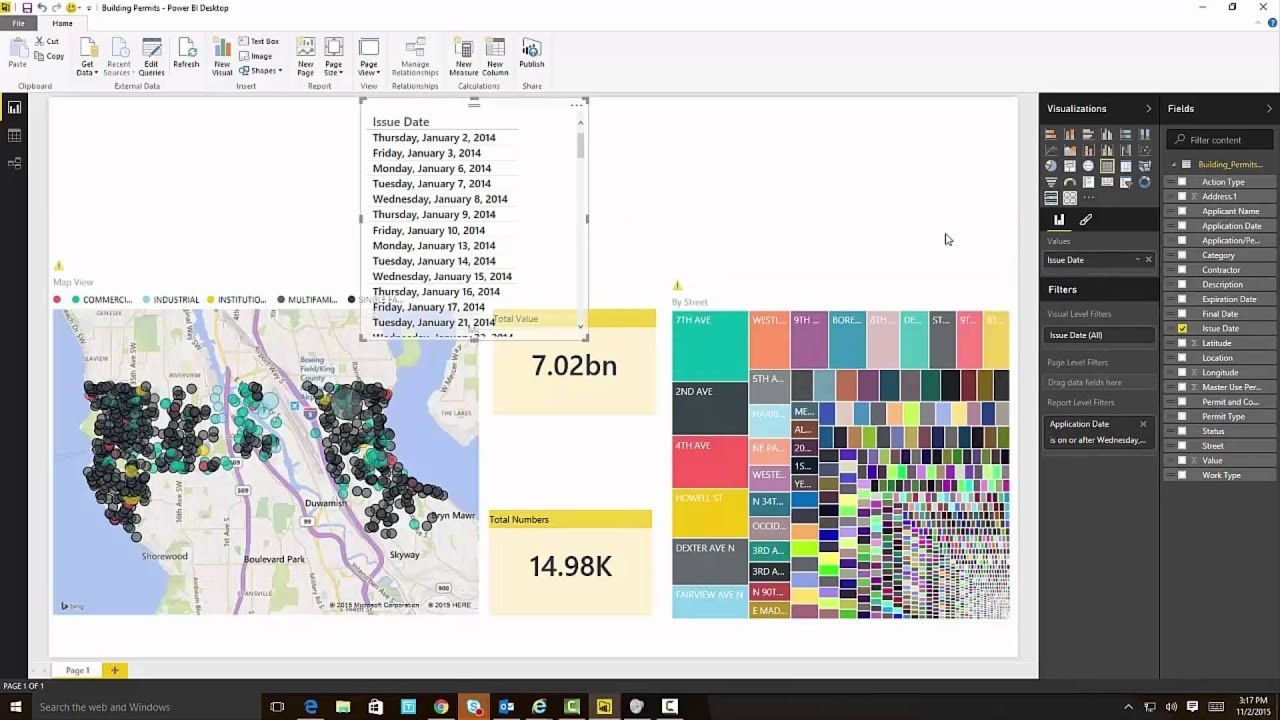Select the scatter chart visualization

tap(1145, 150)
